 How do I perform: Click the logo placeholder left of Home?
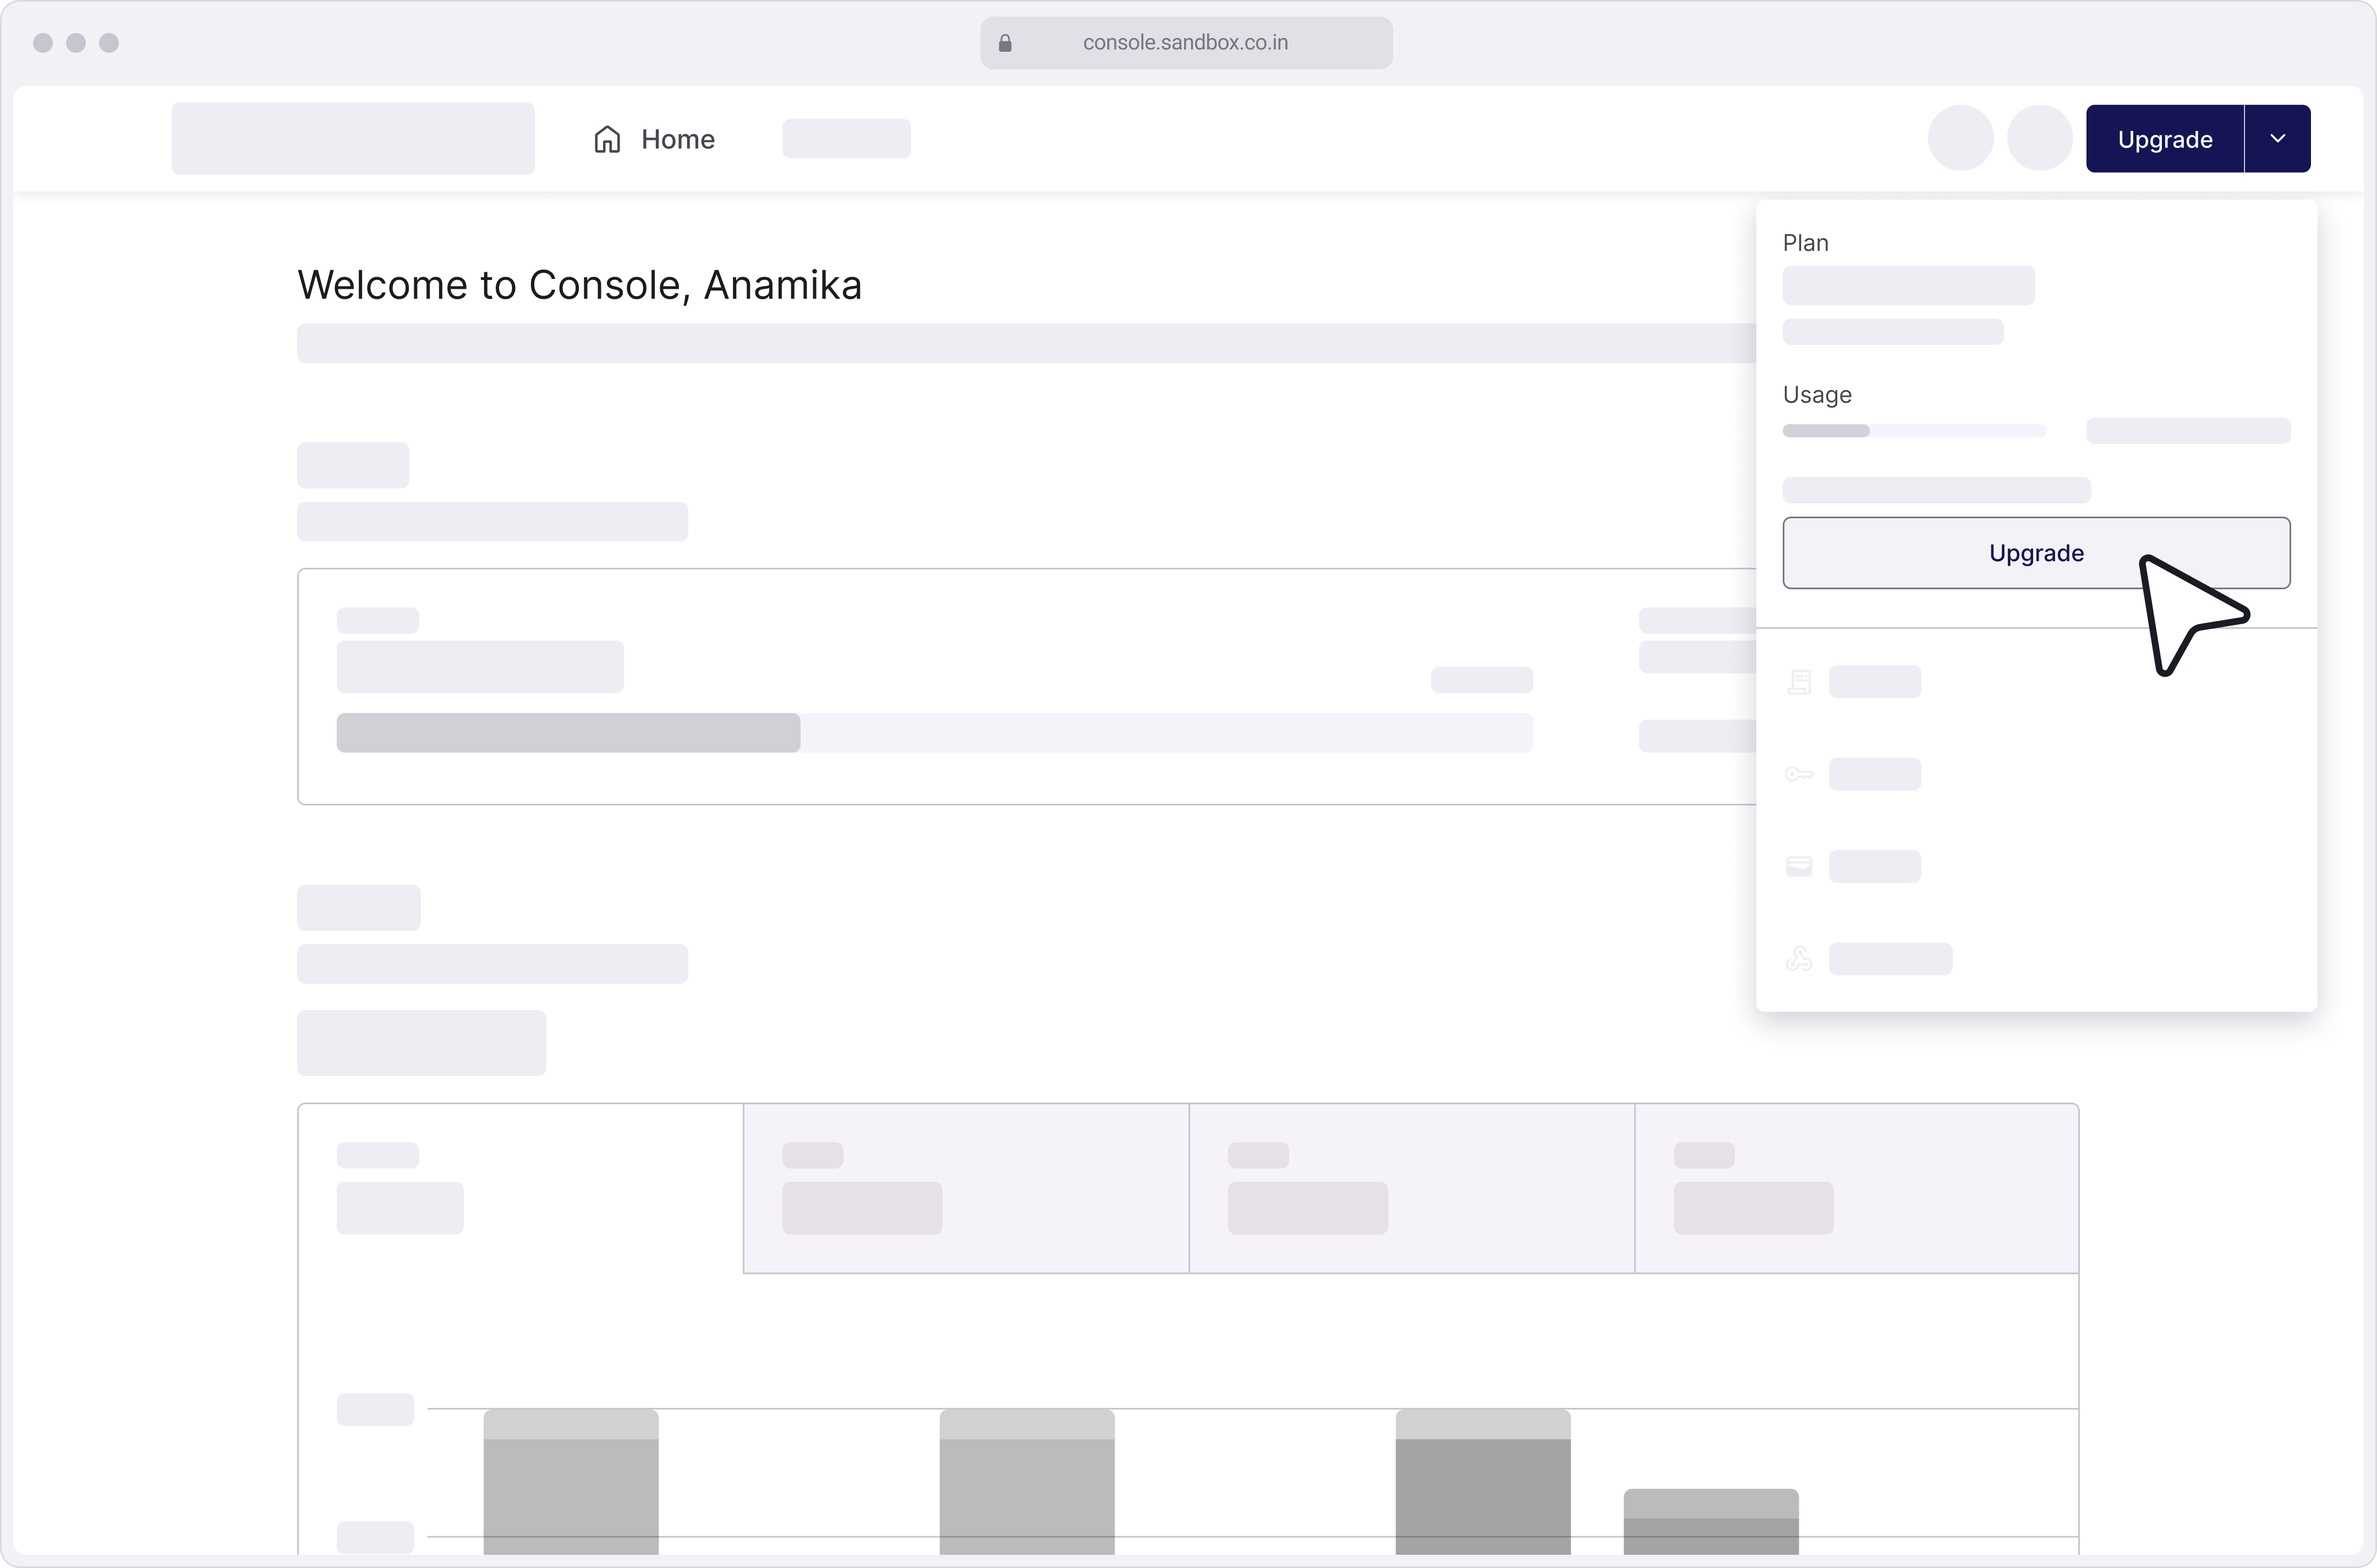(x=353, y=138)
